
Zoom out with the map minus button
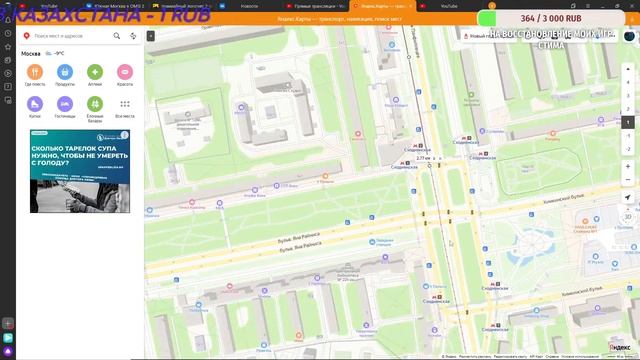(628, 180)
